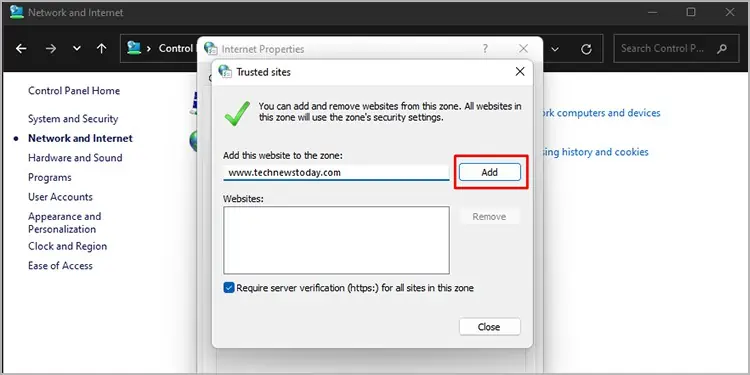The image size is (750, 375).
Task: Click 'Control' breadcrumb in address bar
Action: click(x=176, y=48)
